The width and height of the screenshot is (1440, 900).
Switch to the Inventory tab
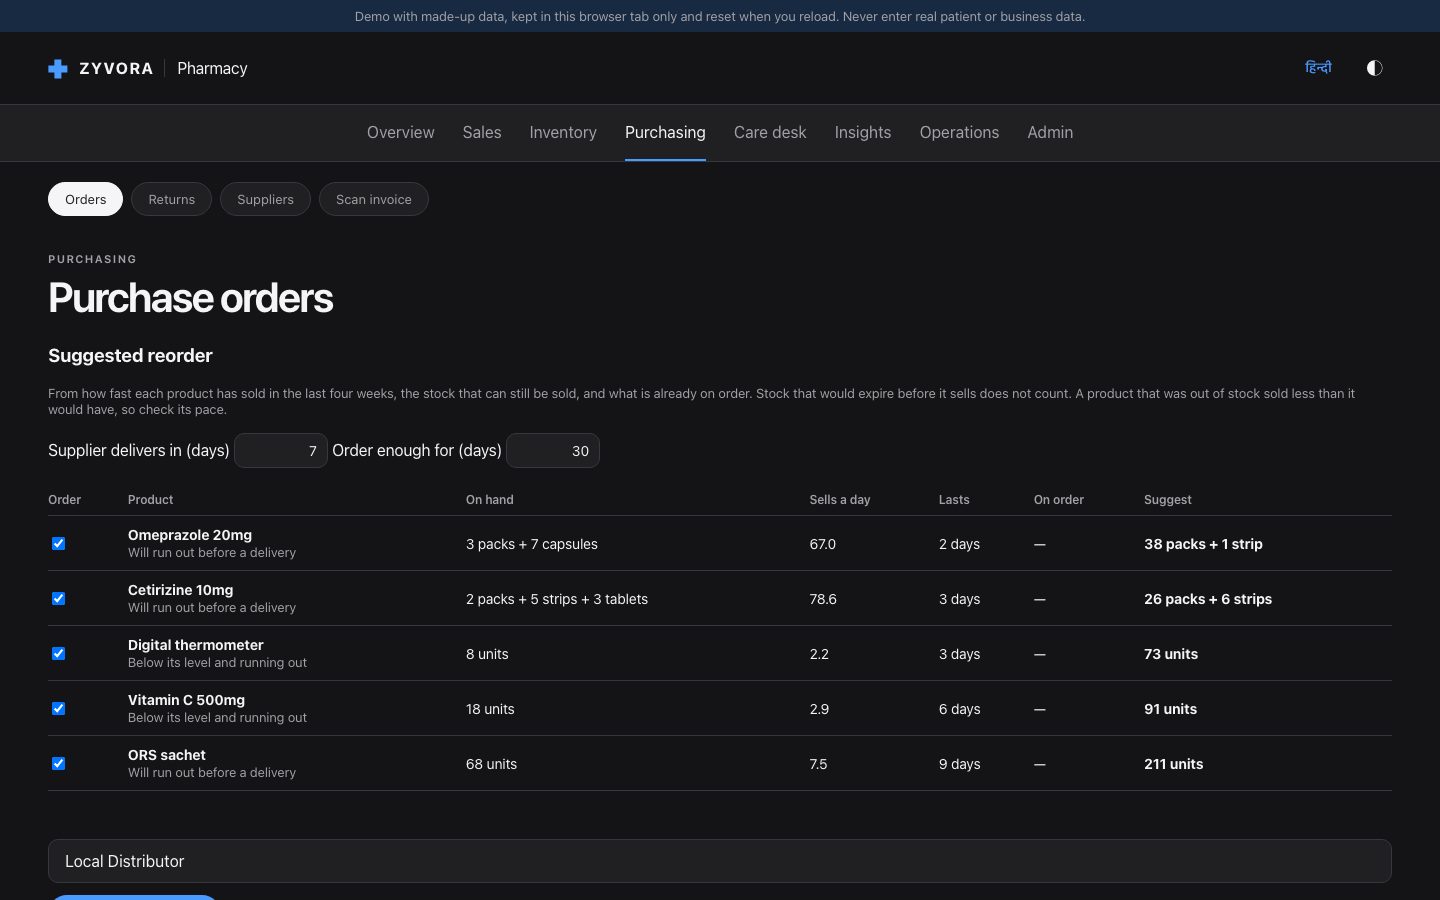[563, 132]
